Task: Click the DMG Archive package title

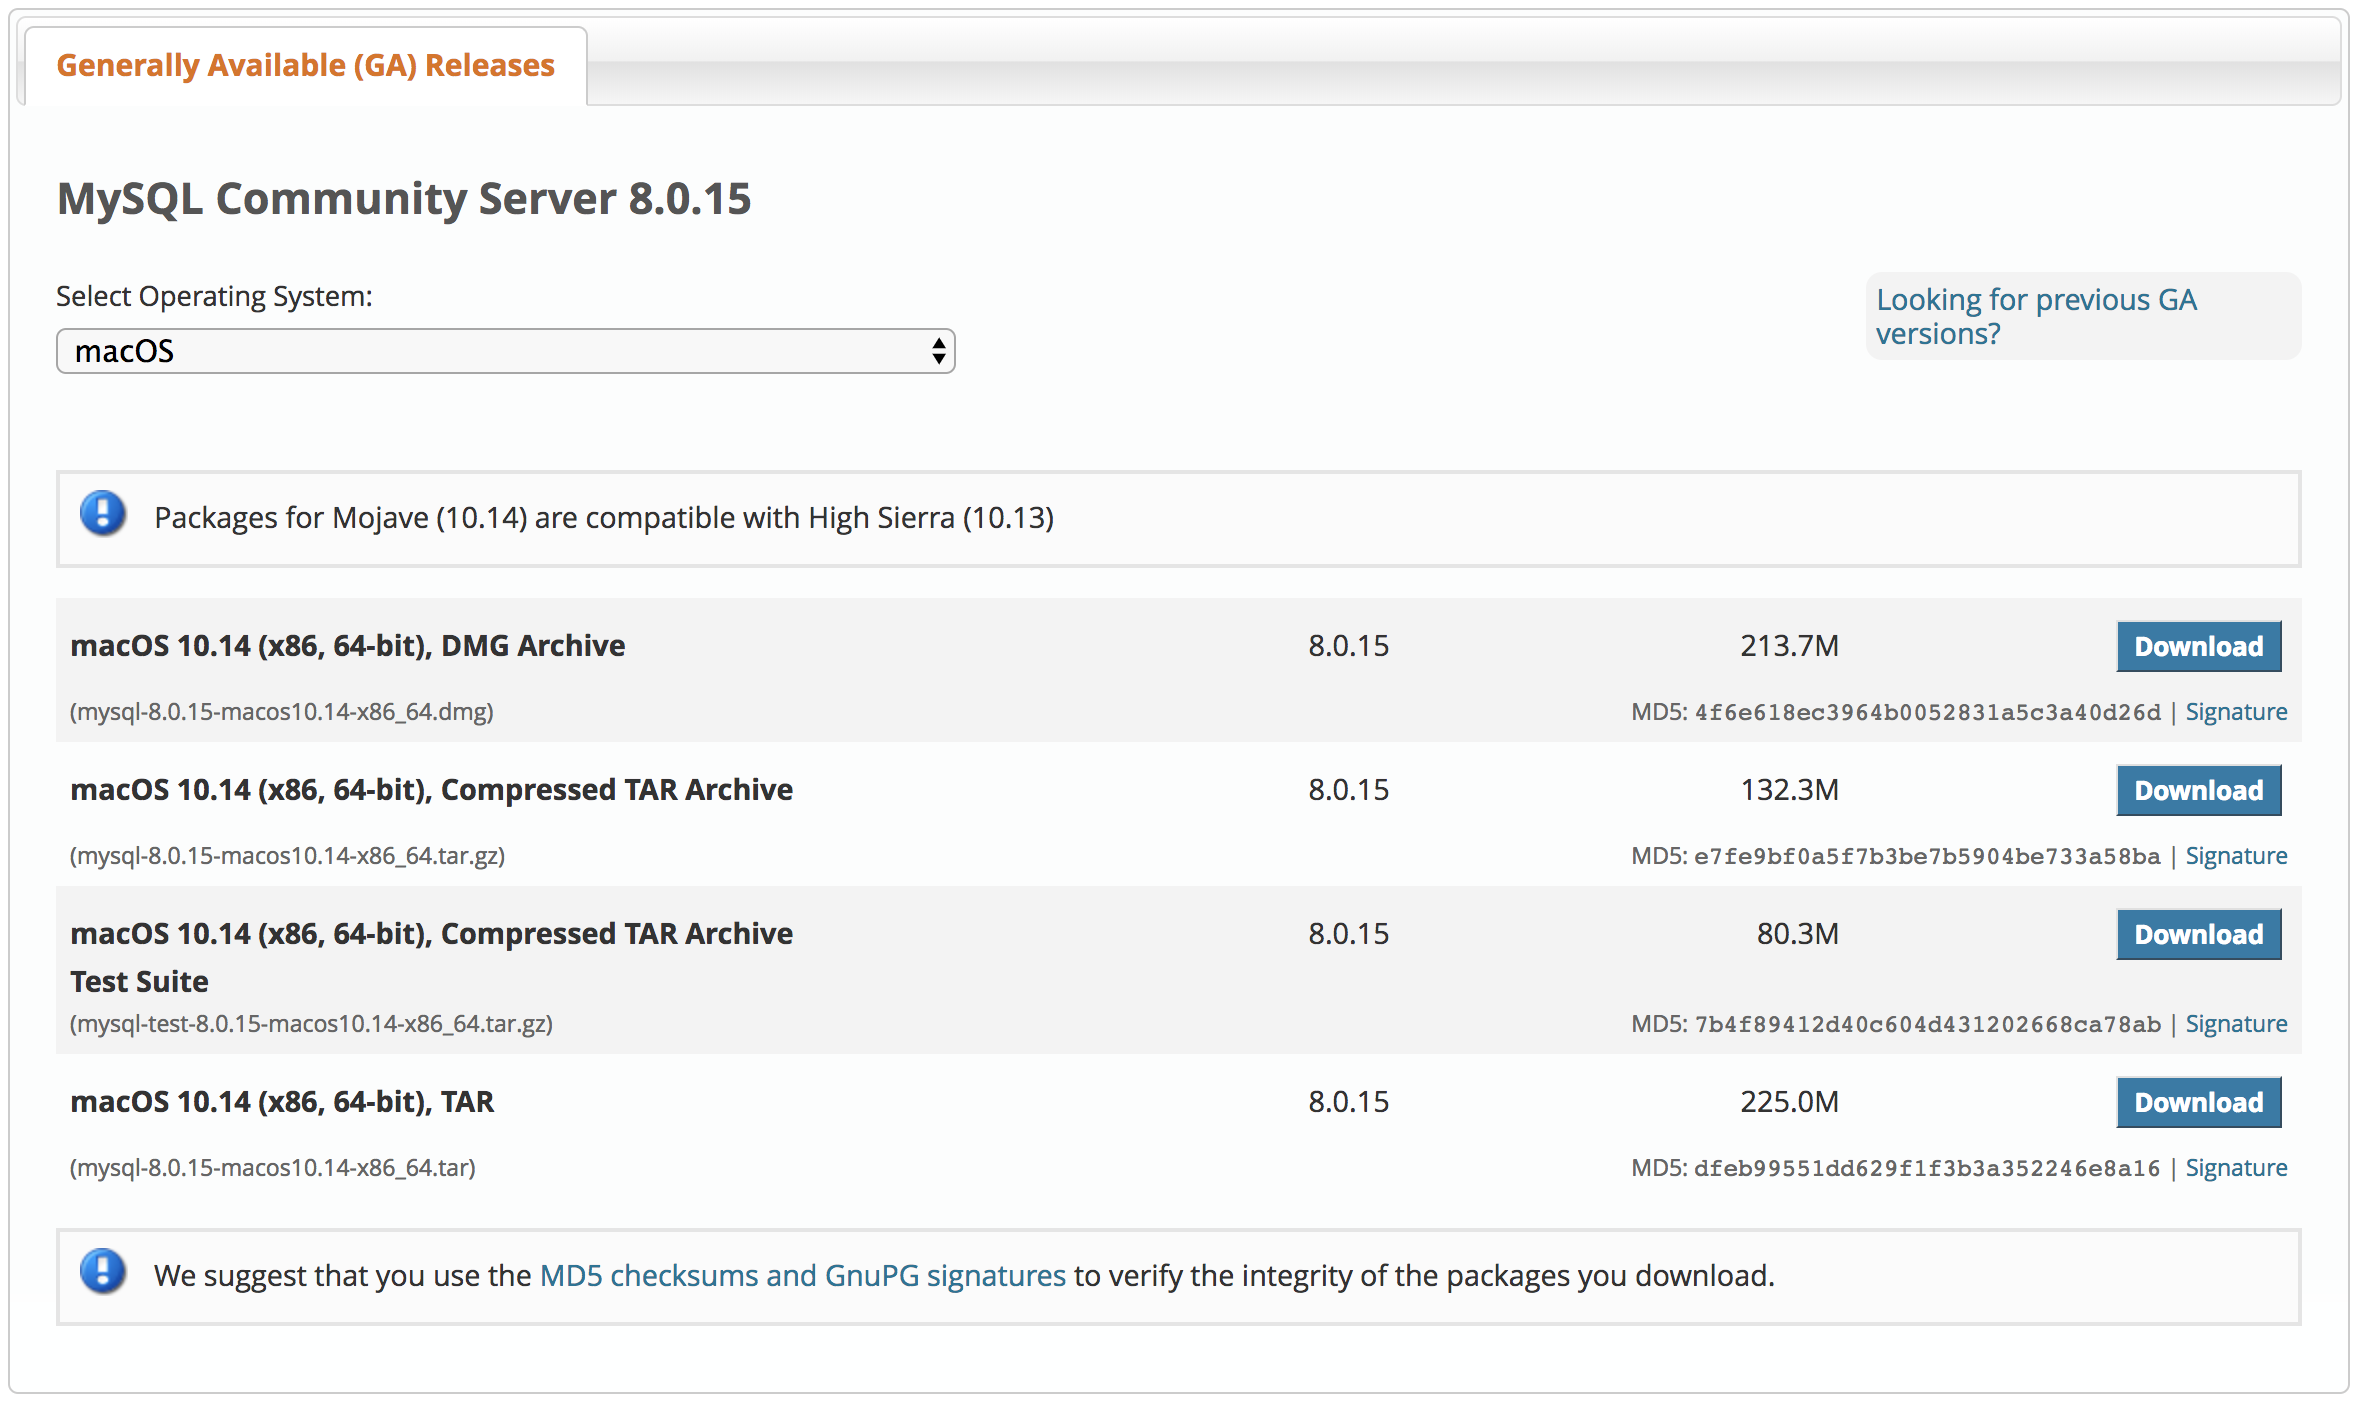Action: (x=347, y=646)
